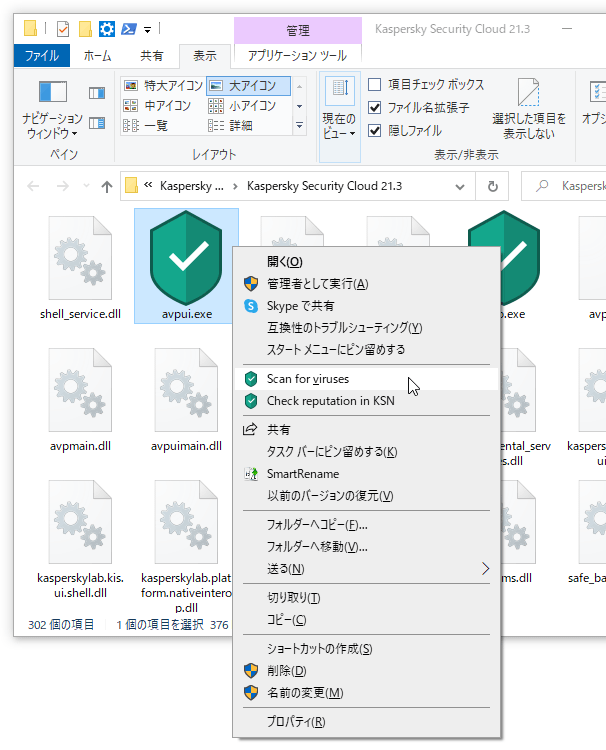
Task: Click the Check reputation in KSN shield icon
Action: 251,401
